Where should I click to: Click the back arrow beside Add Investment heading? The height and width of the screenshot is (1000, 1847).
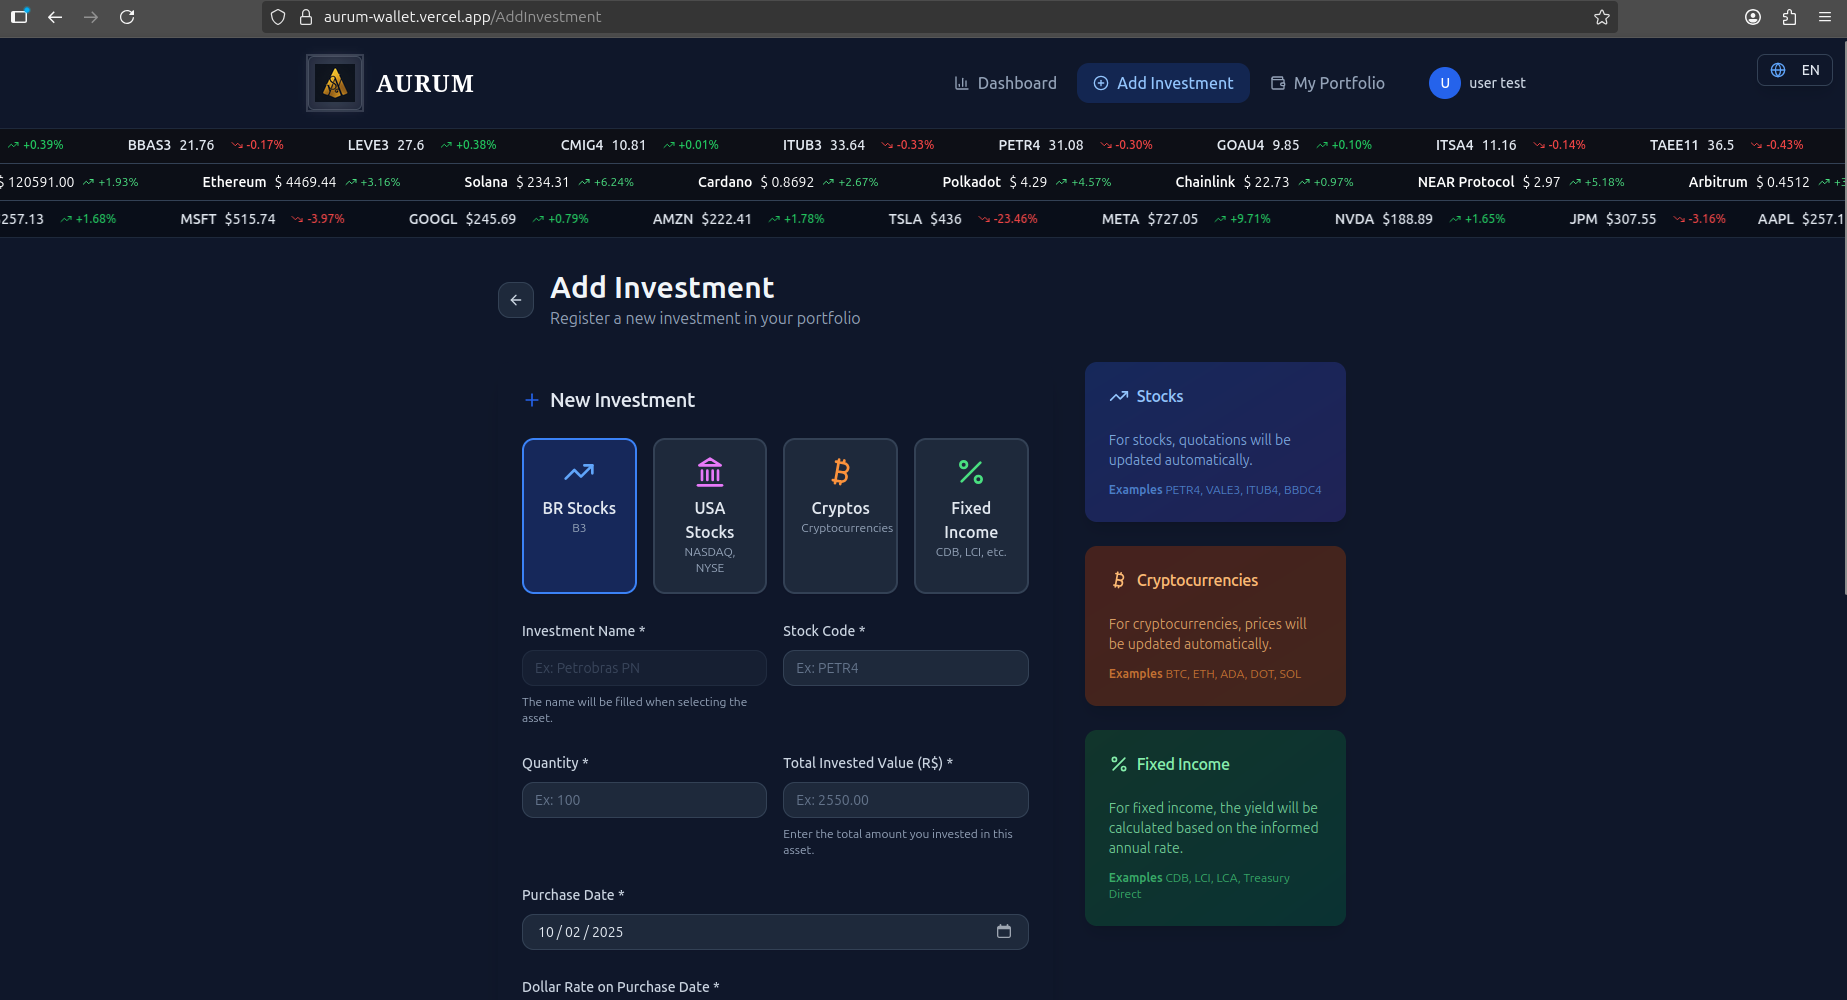(x=516, y=300)
